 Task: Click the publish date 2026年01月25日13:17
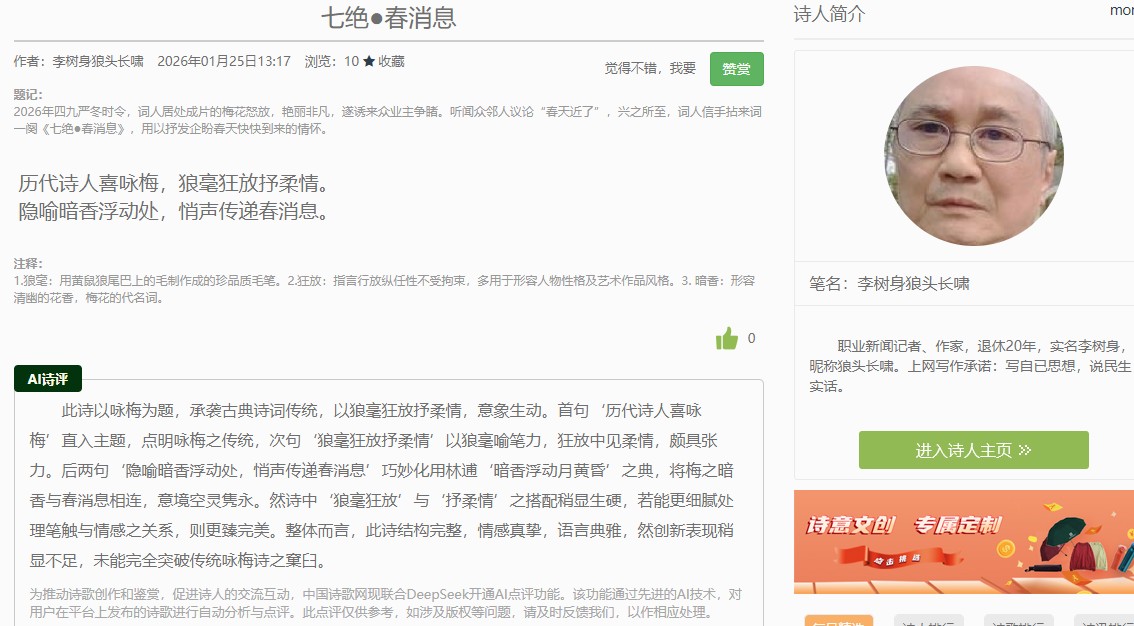224,61
